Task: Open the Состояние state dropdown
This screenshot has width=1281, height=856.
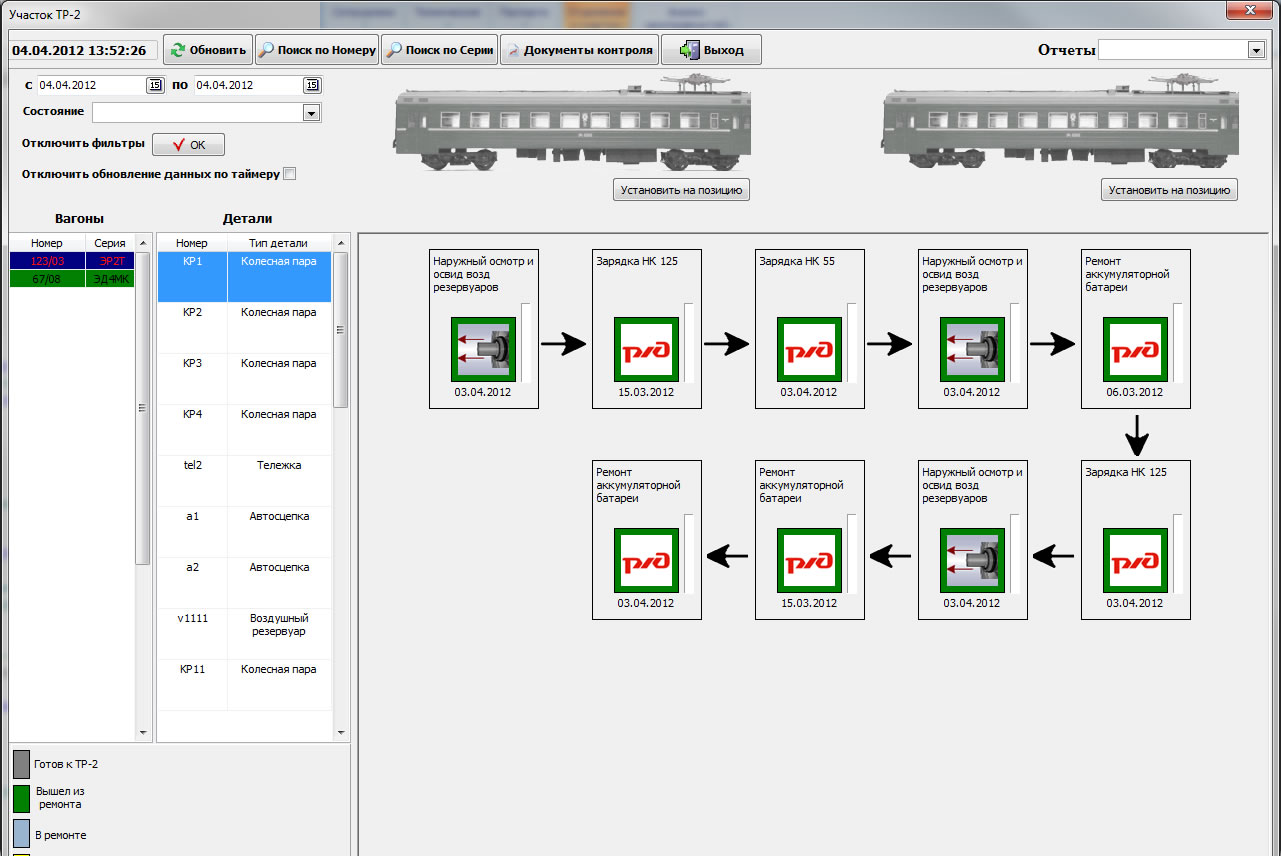Action: (311, 113)
